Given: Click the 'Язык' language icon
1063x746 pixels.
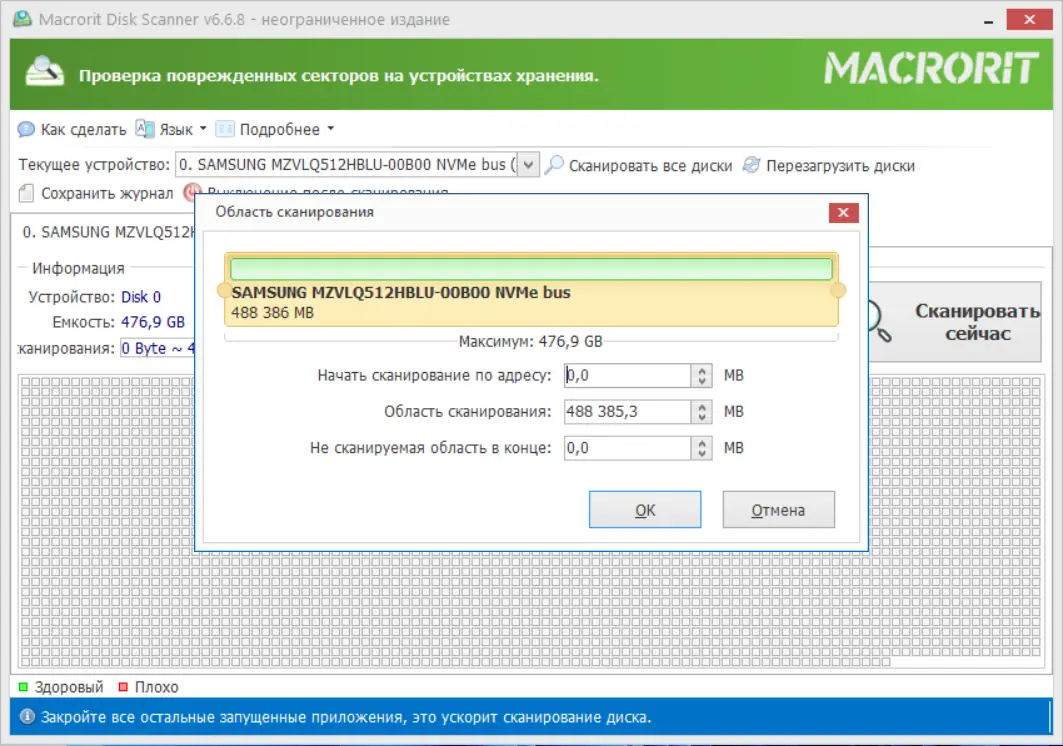Looking at the screenshot, I should tap(144, 129).
